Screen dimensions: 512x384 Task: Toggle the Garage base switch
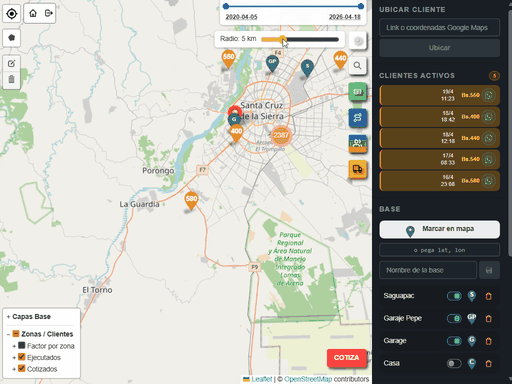pyautogui.click(x=454, y=341)
